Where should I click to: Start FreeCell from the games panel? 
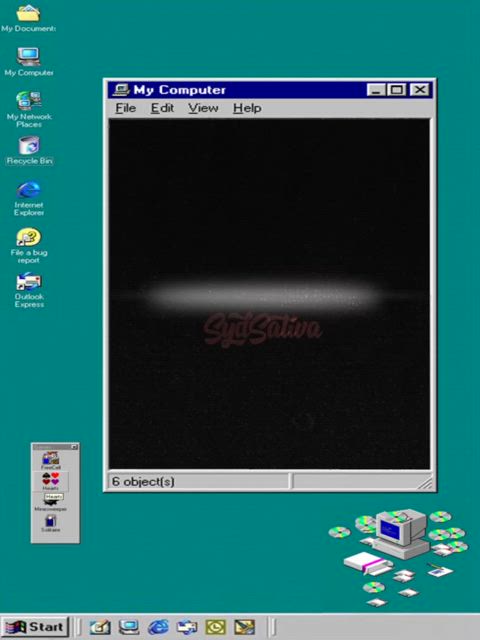coord(51,460)
